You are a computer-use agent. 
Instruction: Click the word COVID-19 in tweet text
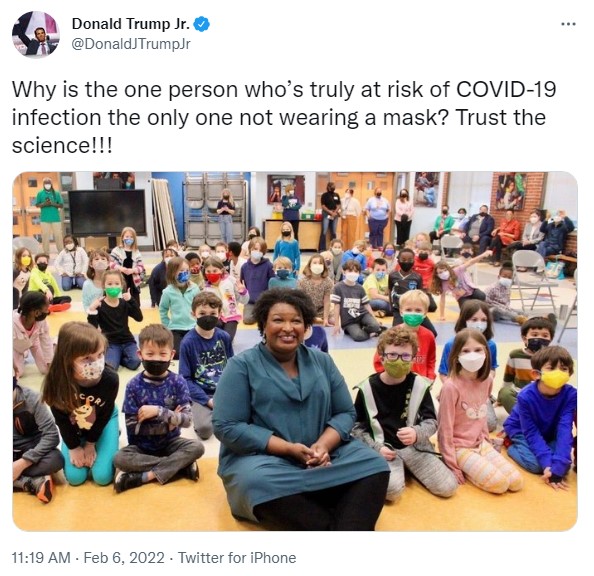pyautogui.click(x=506, y=89)
